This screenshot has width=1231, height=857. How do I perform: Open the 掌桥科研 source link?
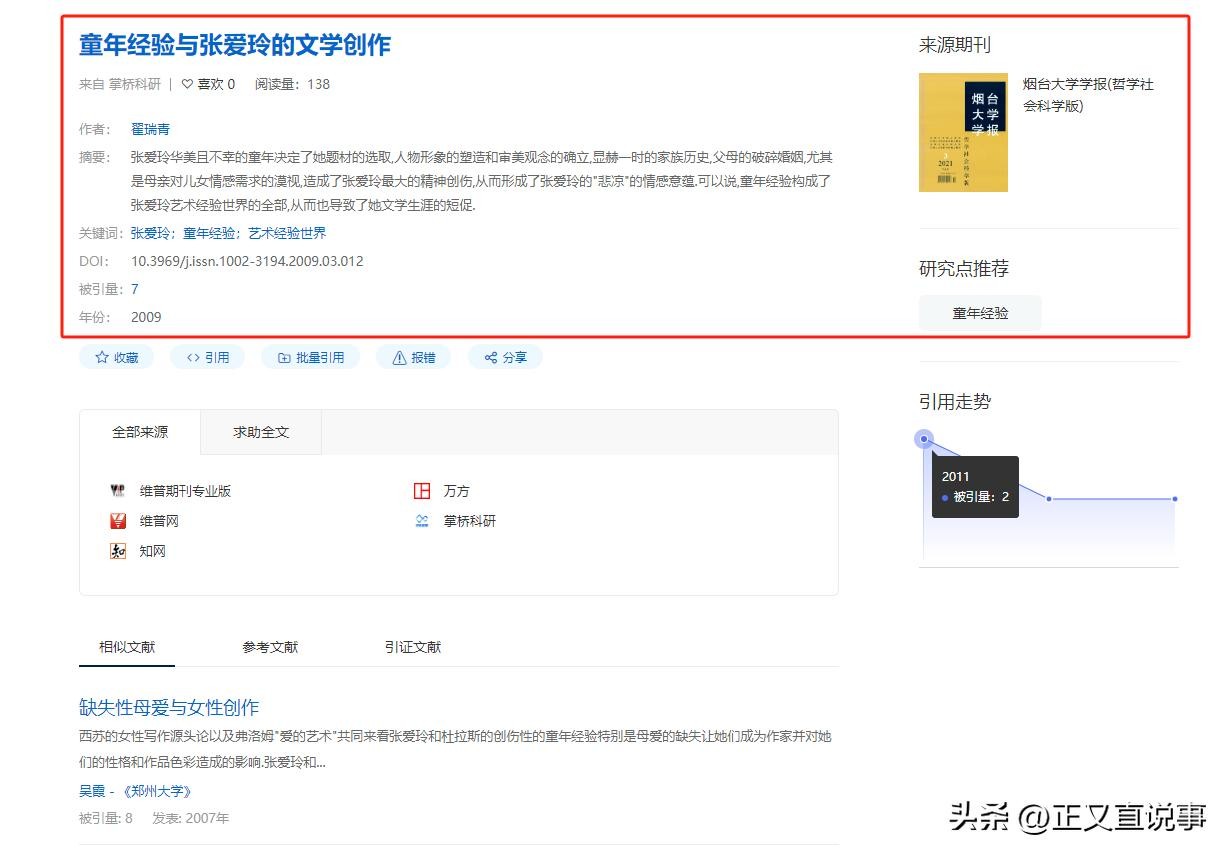pyautogui.click(x=469, y=521)
